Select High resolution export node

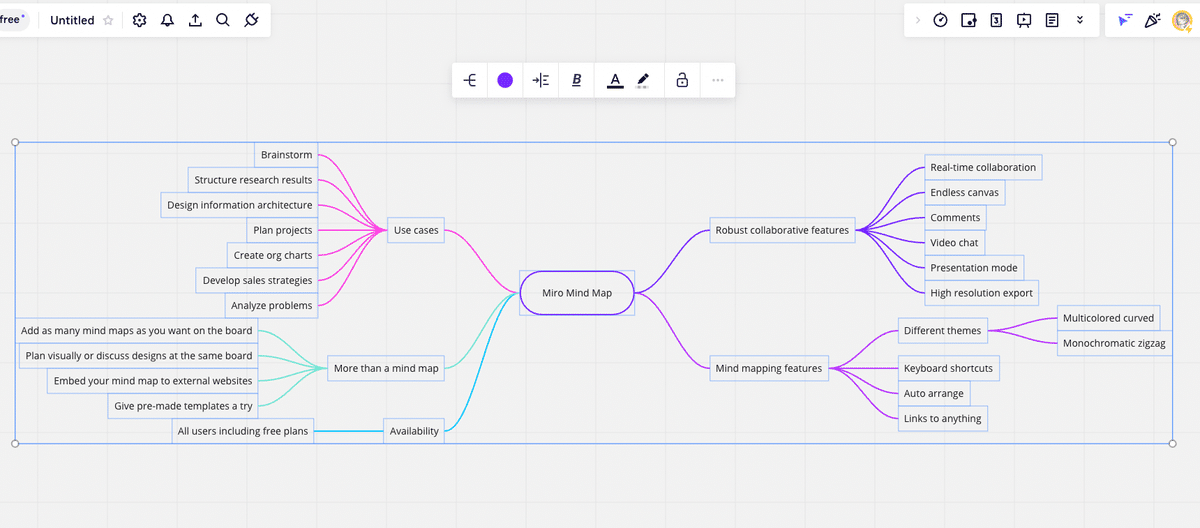[981, 292]
